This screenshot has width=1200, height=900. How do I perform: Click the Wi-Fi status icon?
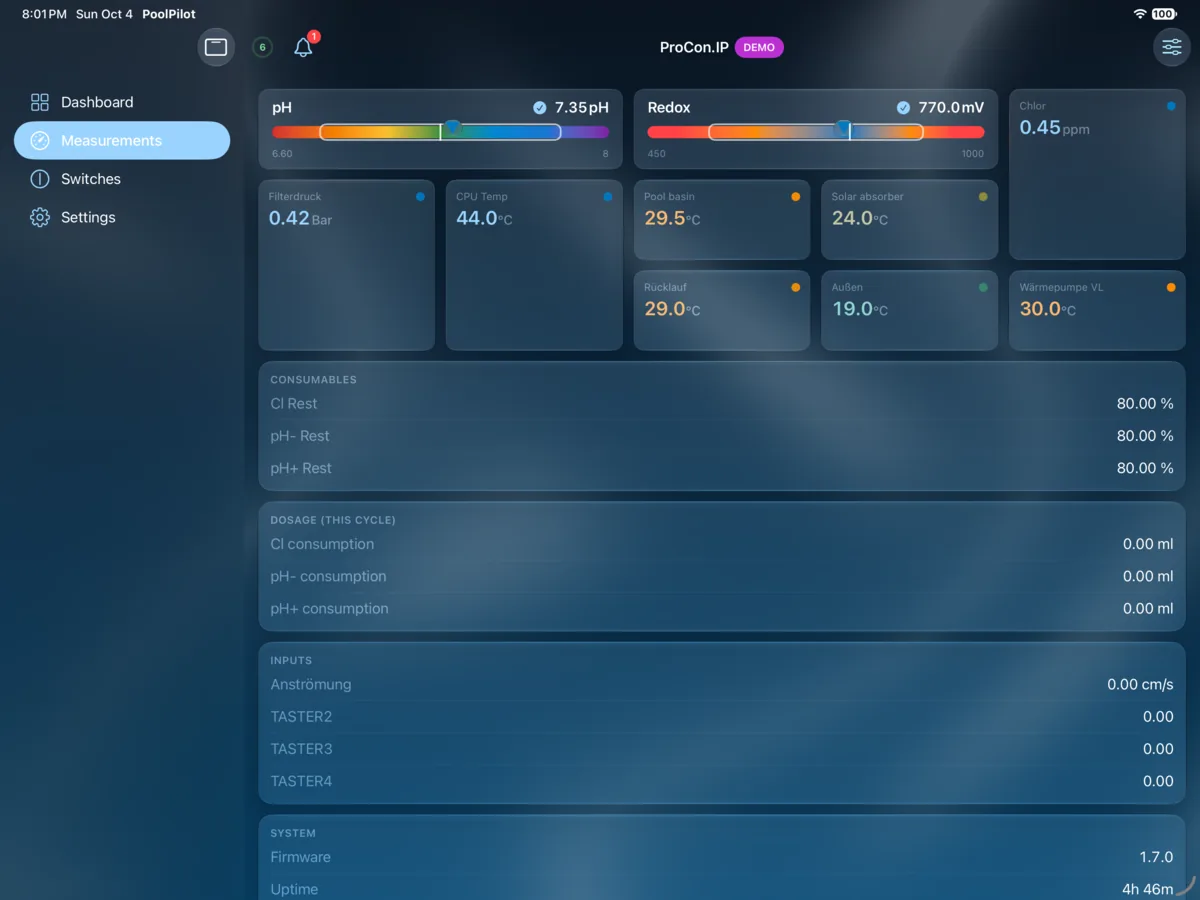(x=1140, y=14)
